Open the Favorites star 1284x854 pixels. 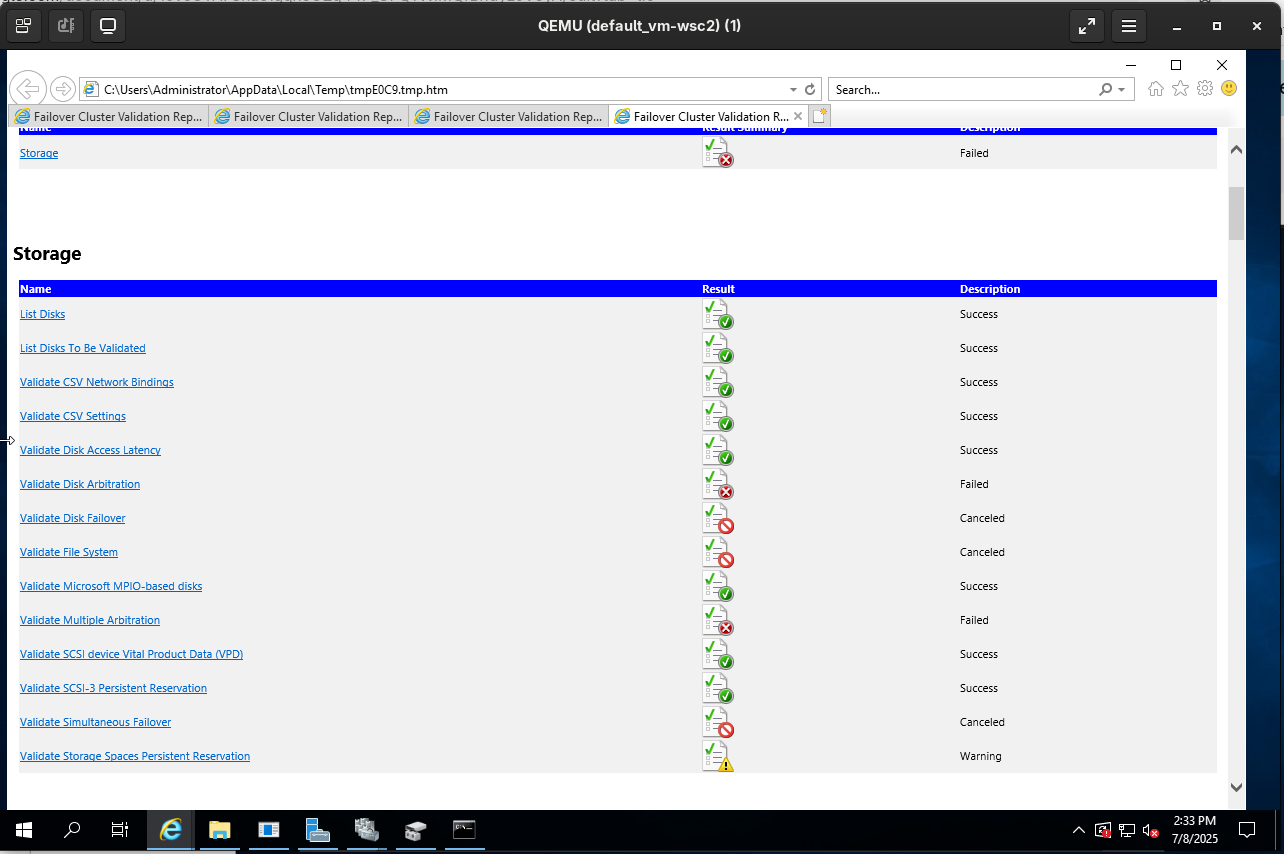click(1180, 89)
